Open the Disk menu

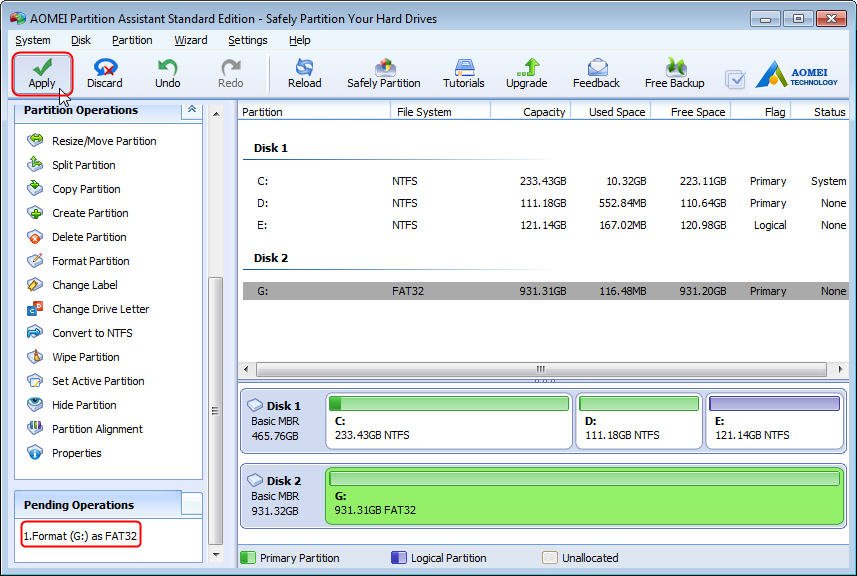click(x=81, y=40)
